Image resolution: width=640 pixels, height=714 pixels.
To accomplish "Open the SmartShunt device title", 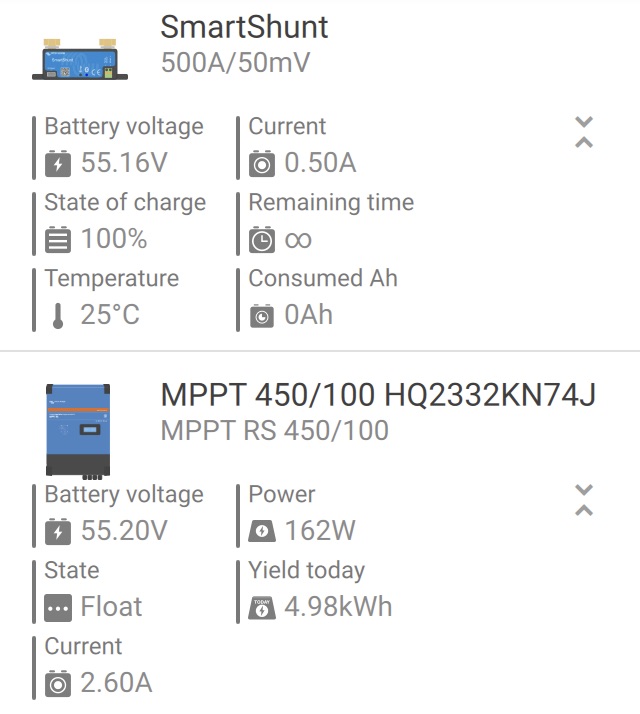I will (244, 27).
